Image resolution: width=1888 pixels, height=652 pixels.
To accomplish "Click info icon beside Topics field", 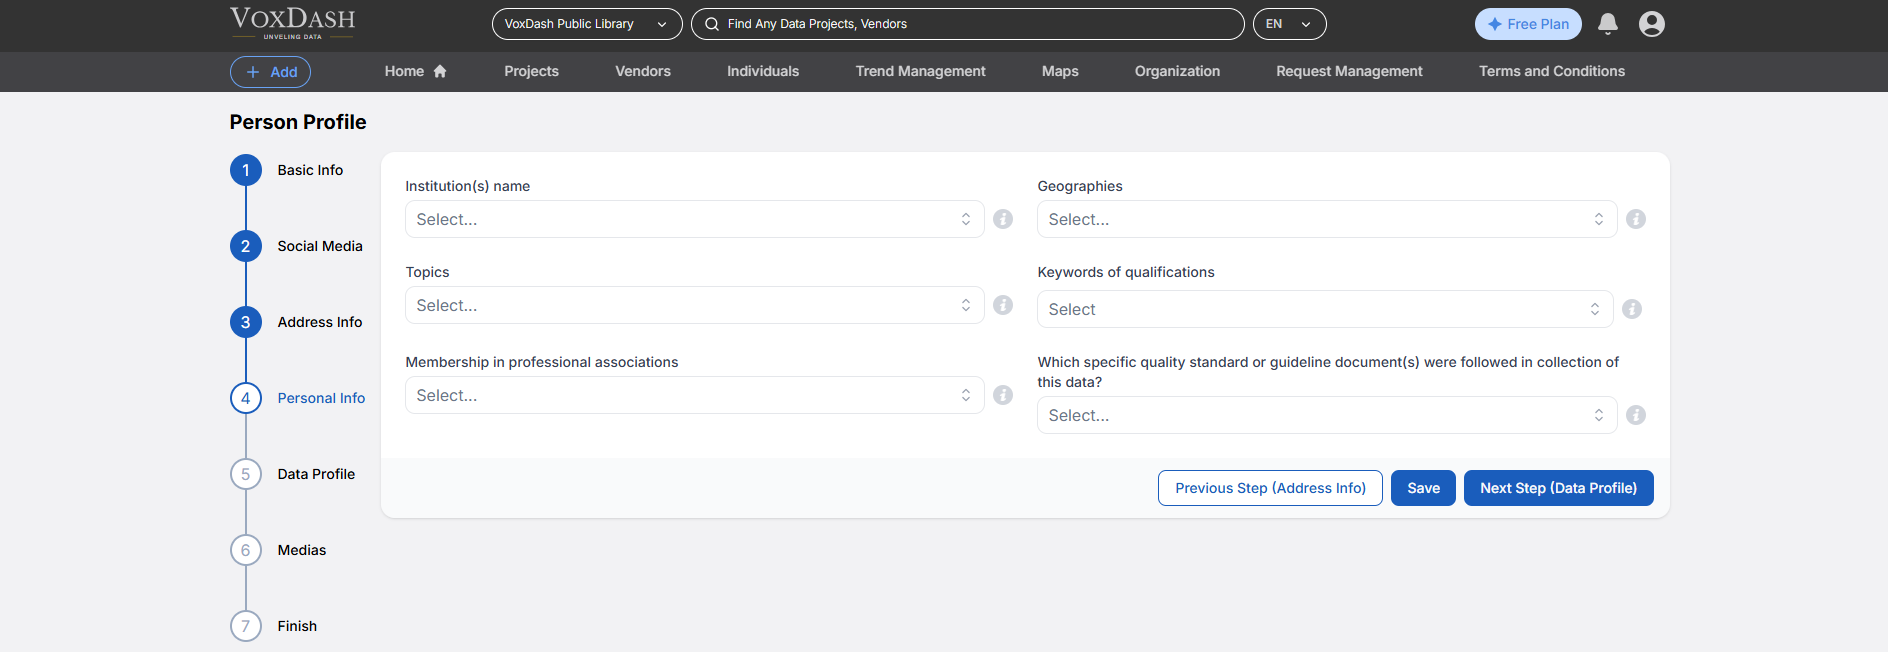I will (1003, 305).
